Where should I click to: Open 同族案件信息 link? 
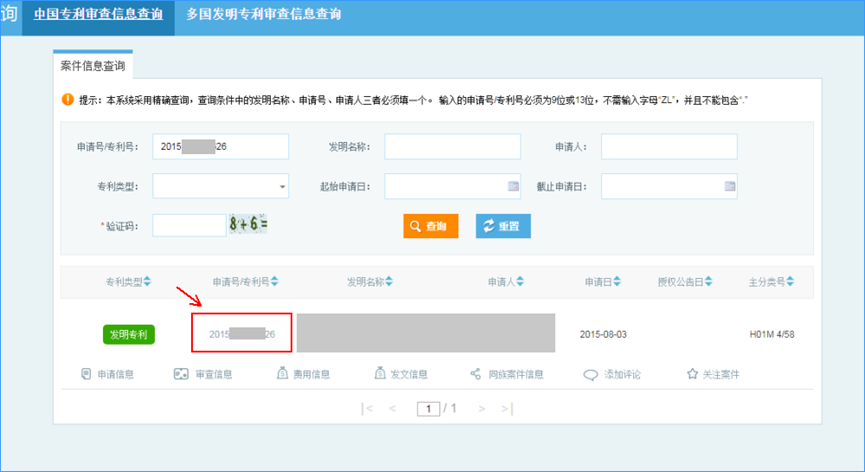516,374
